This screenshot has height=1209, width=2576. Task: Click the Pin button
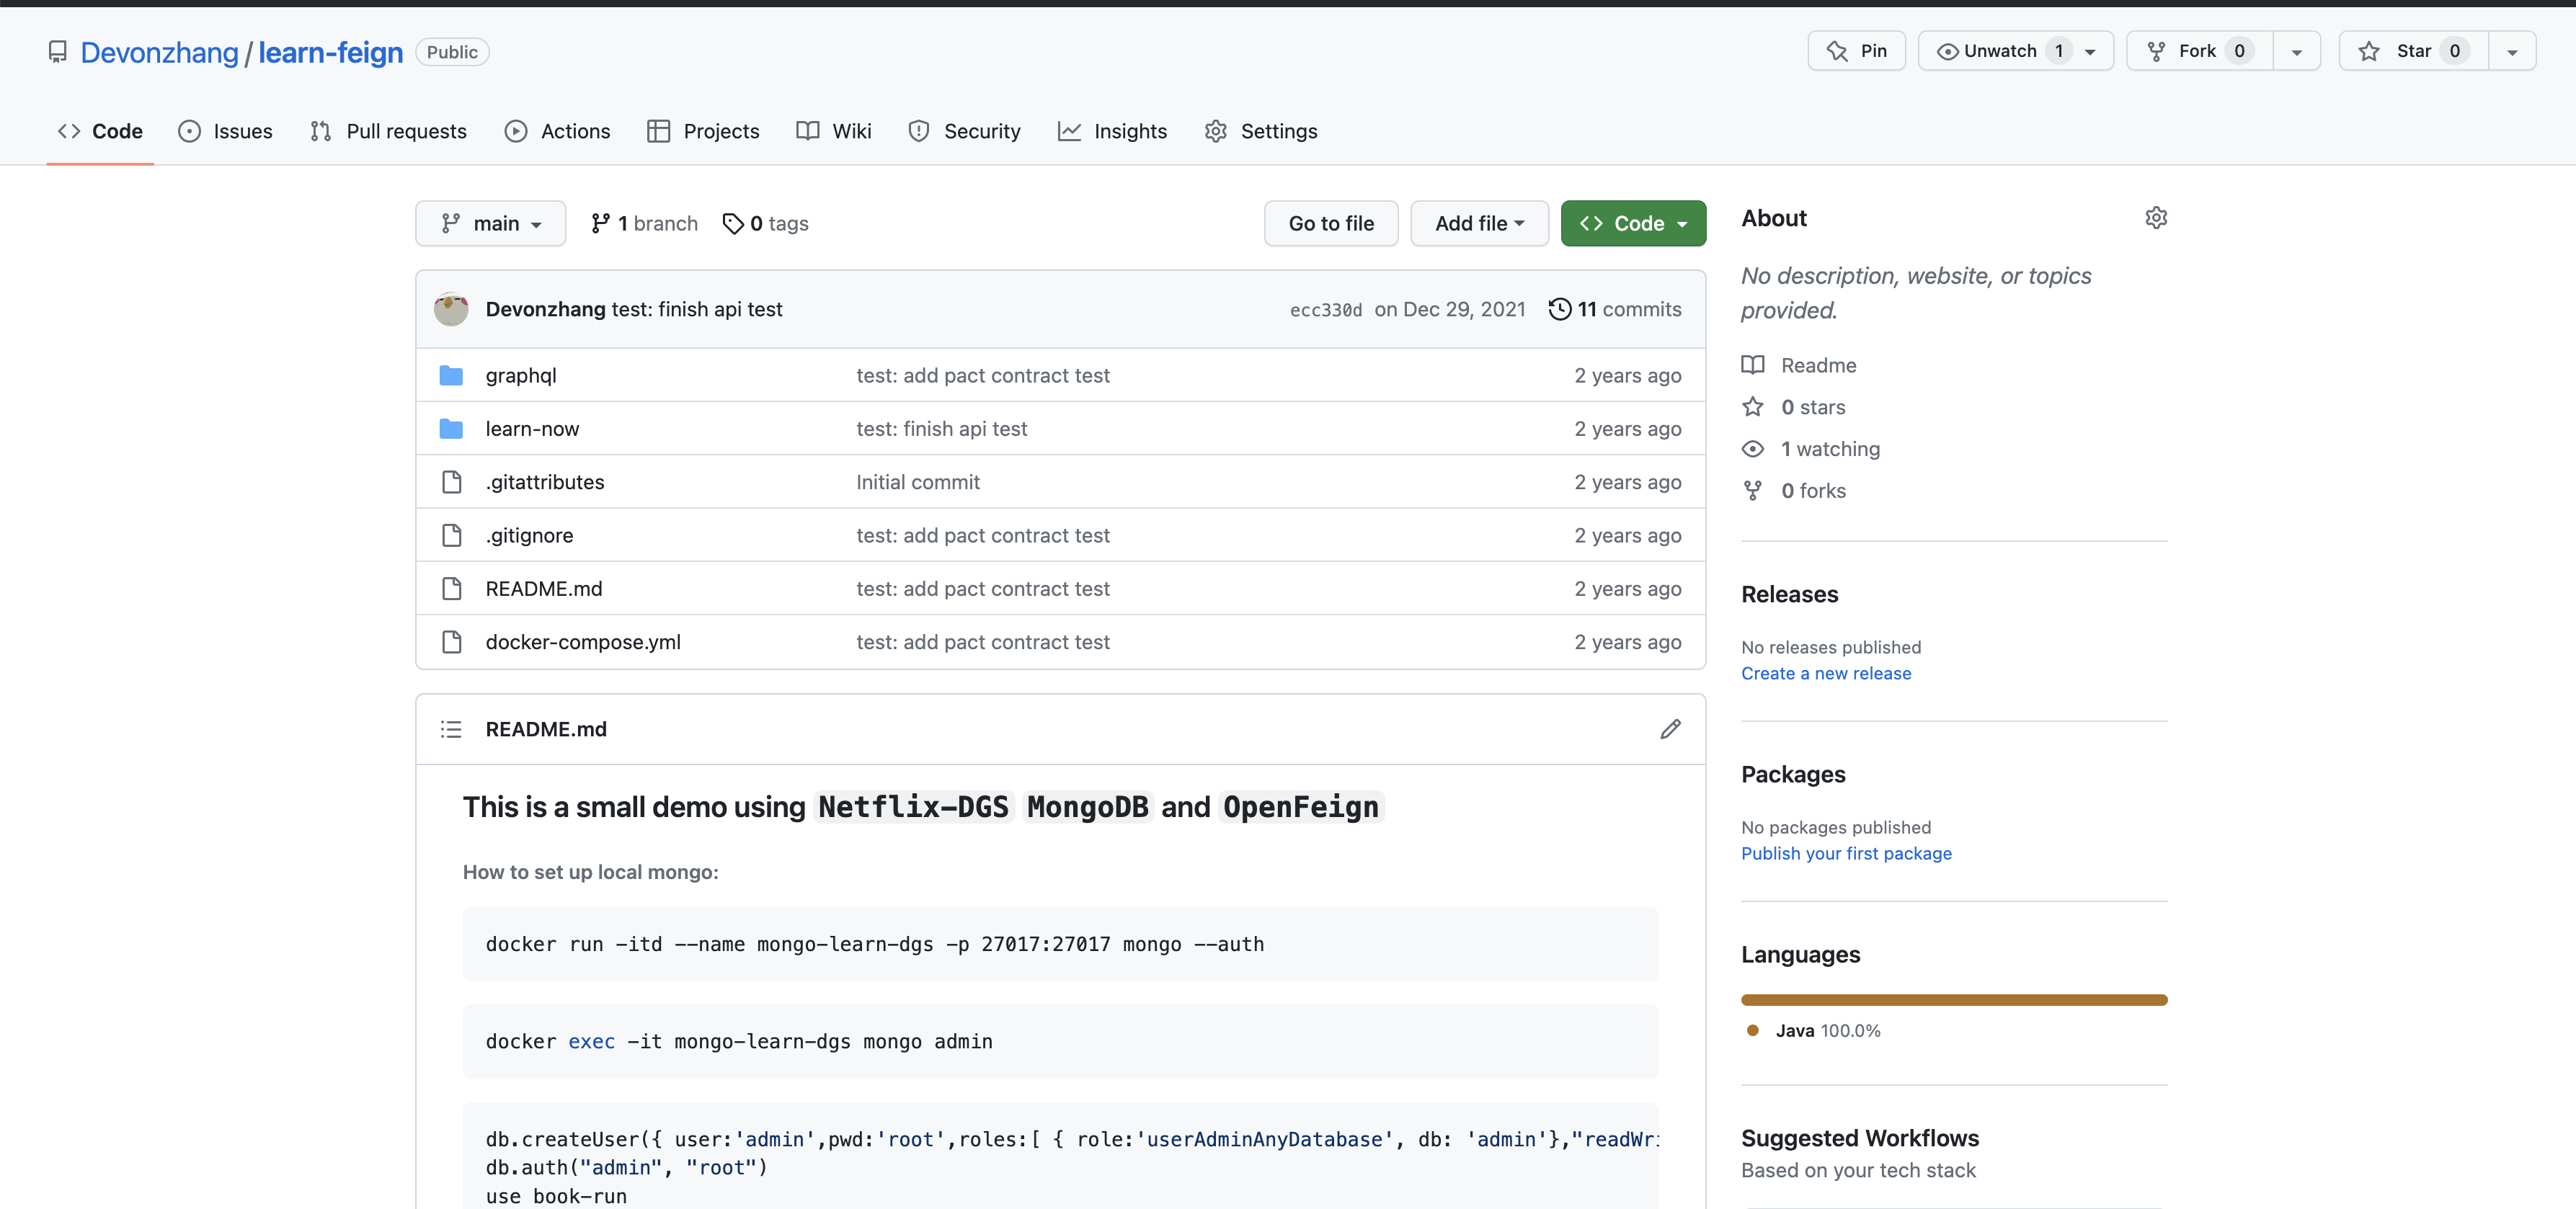(x=1856, y=51)
